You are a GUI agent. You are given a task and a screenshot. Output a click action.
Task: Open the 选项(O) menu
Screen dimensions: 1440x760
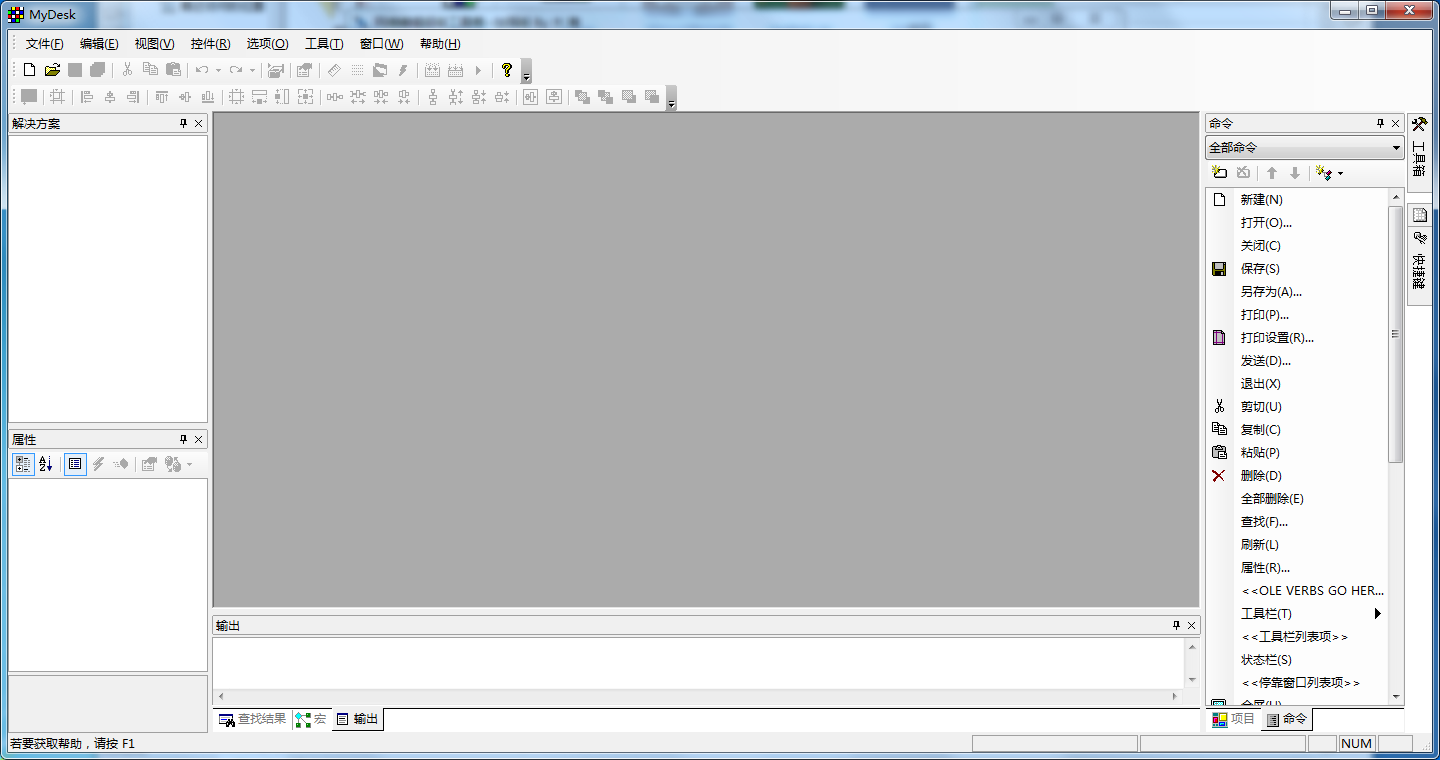pyautogui.click(x=267, y=44)
